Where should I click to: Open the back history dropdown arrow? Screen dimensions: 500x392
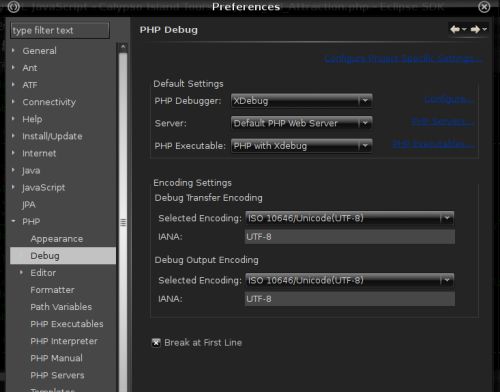point(464,30)
